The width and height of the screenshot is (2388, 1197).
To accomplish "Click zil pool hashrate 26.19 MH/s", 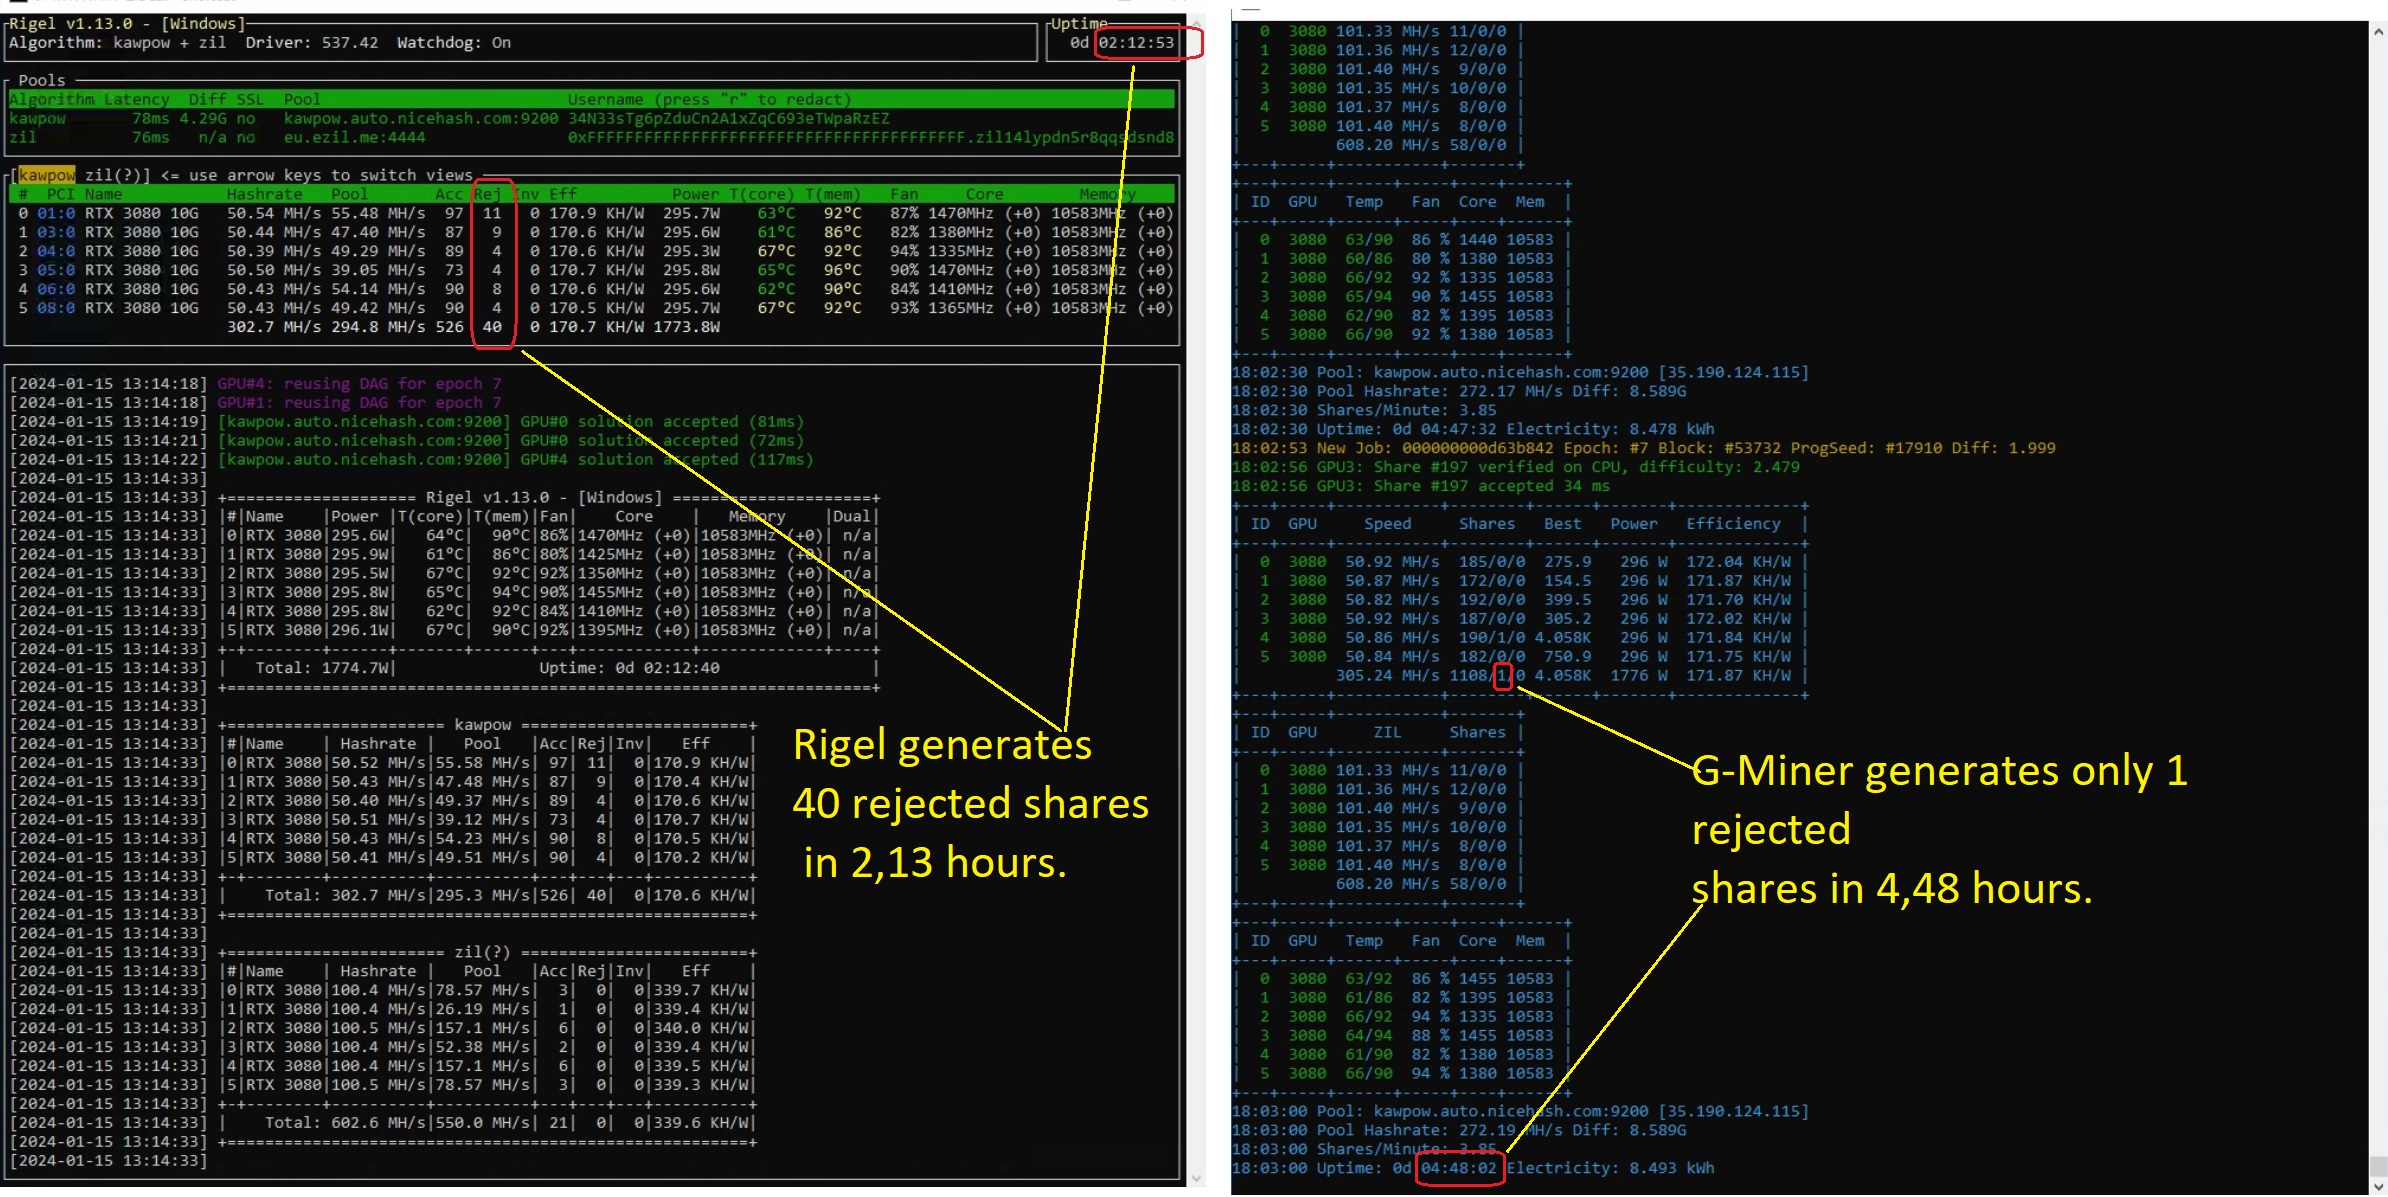I will [482, 1009].
